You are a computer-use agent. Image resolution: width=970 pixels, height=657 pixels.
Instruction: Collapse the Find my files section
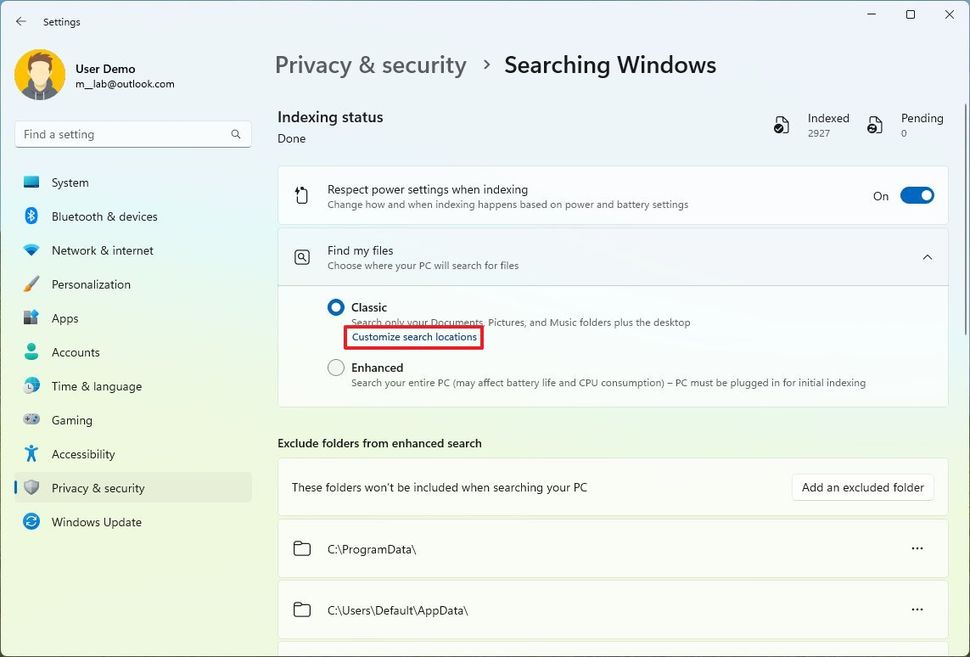point(927,257)
